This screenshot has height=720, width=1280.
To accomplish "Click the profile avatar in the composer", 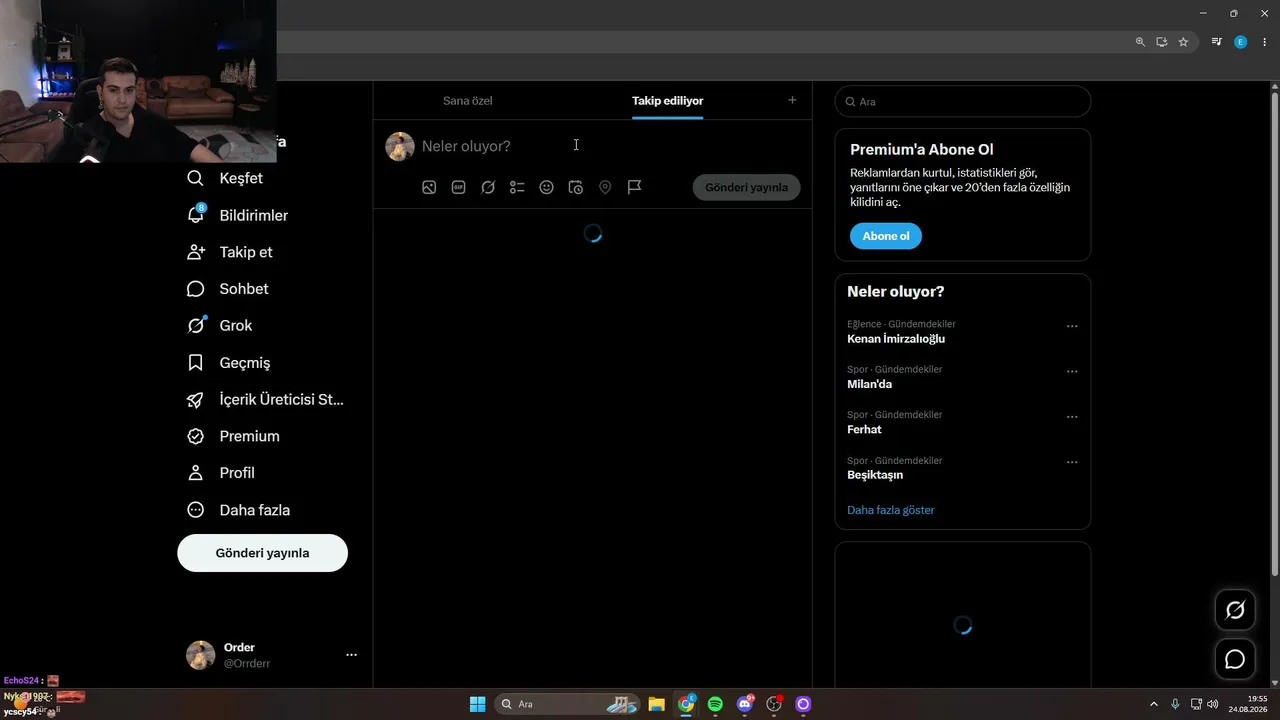I will click(400, 146).
